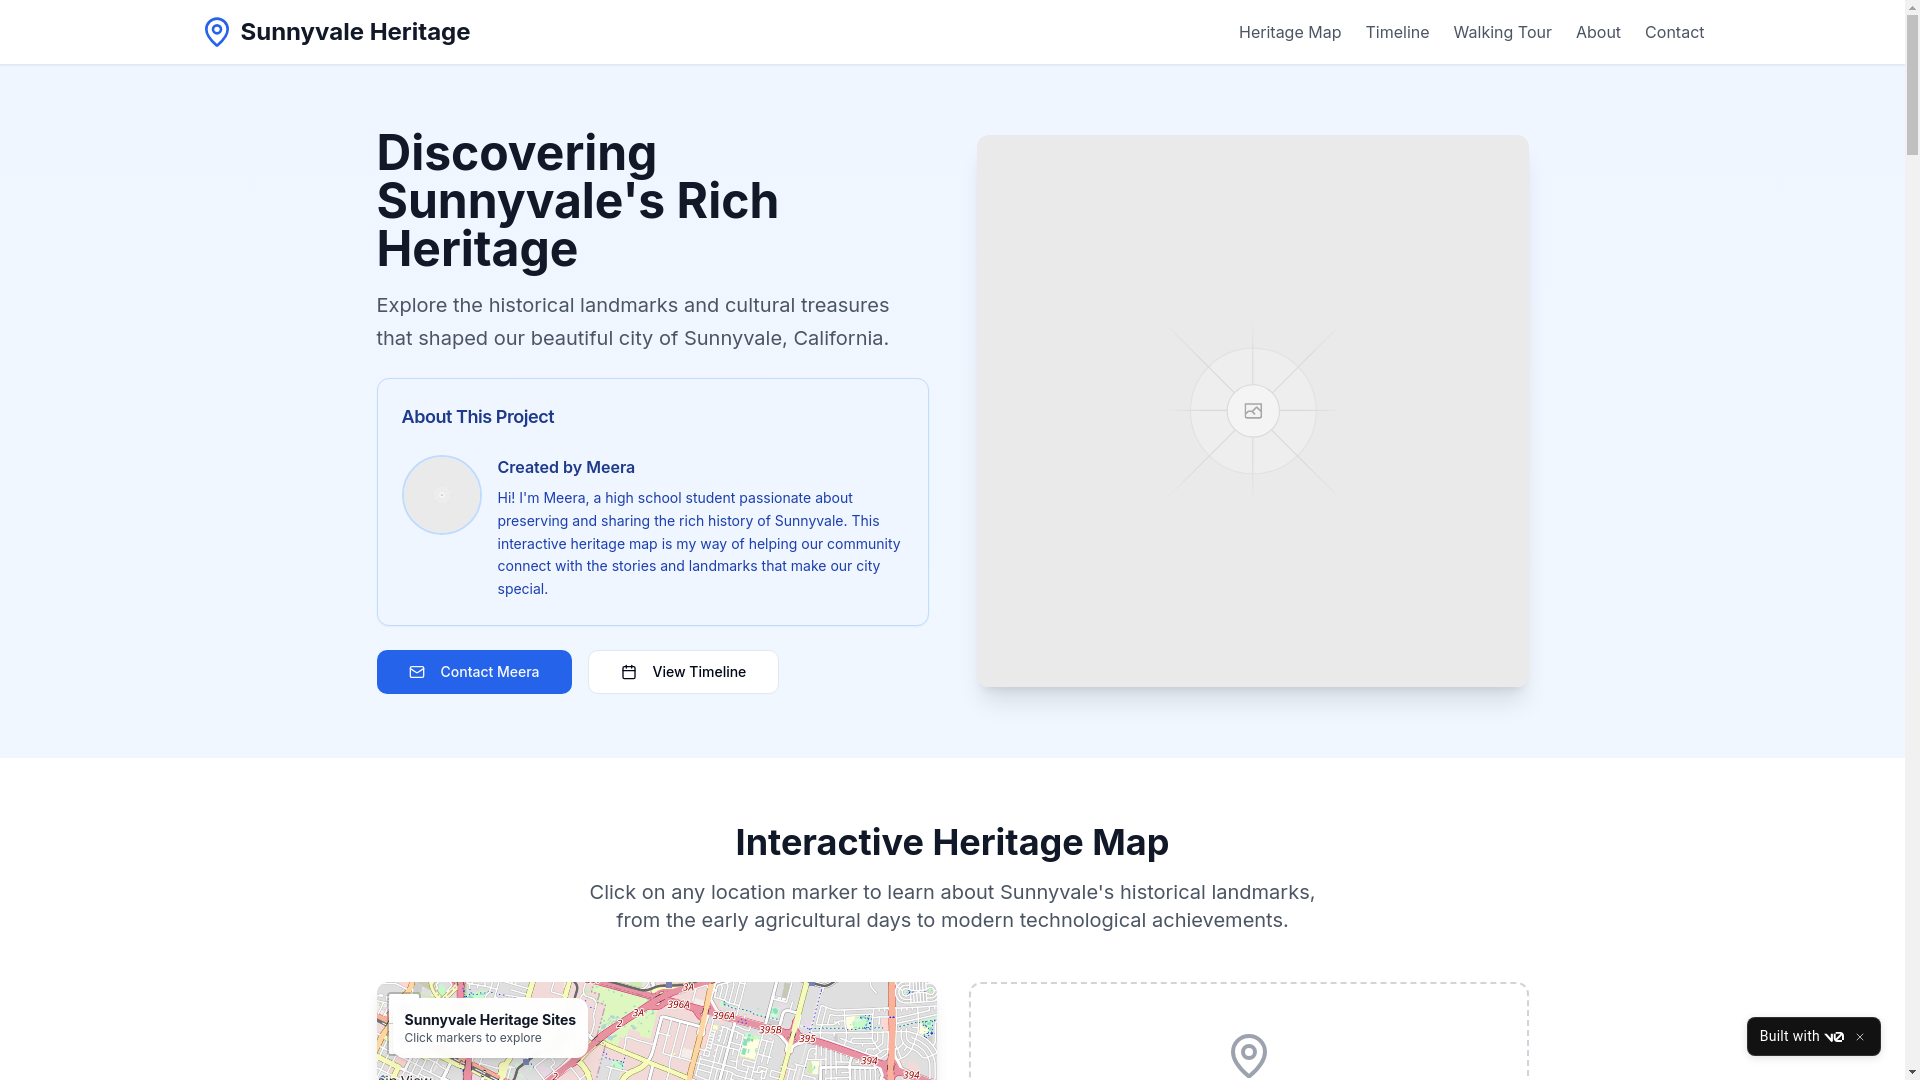Click the Created by Meera text

click(x=565, y=467)
